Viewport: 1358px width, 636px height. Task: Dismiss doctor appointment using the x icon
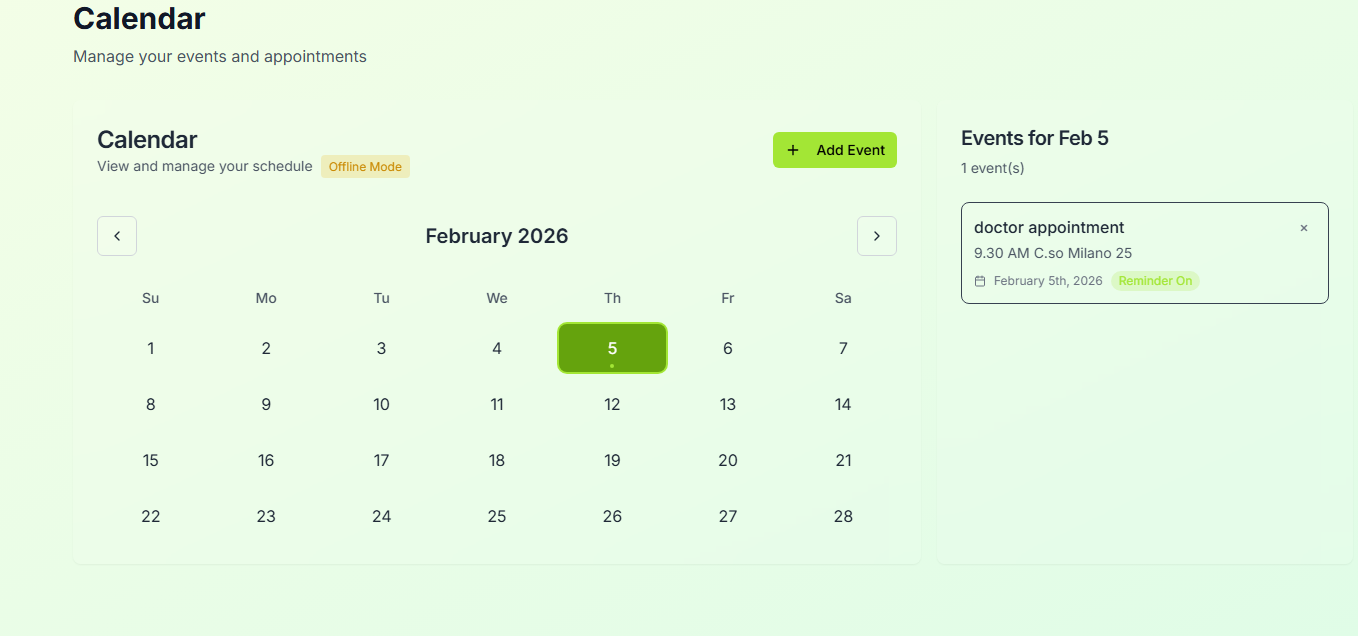tap(1304, 228)
